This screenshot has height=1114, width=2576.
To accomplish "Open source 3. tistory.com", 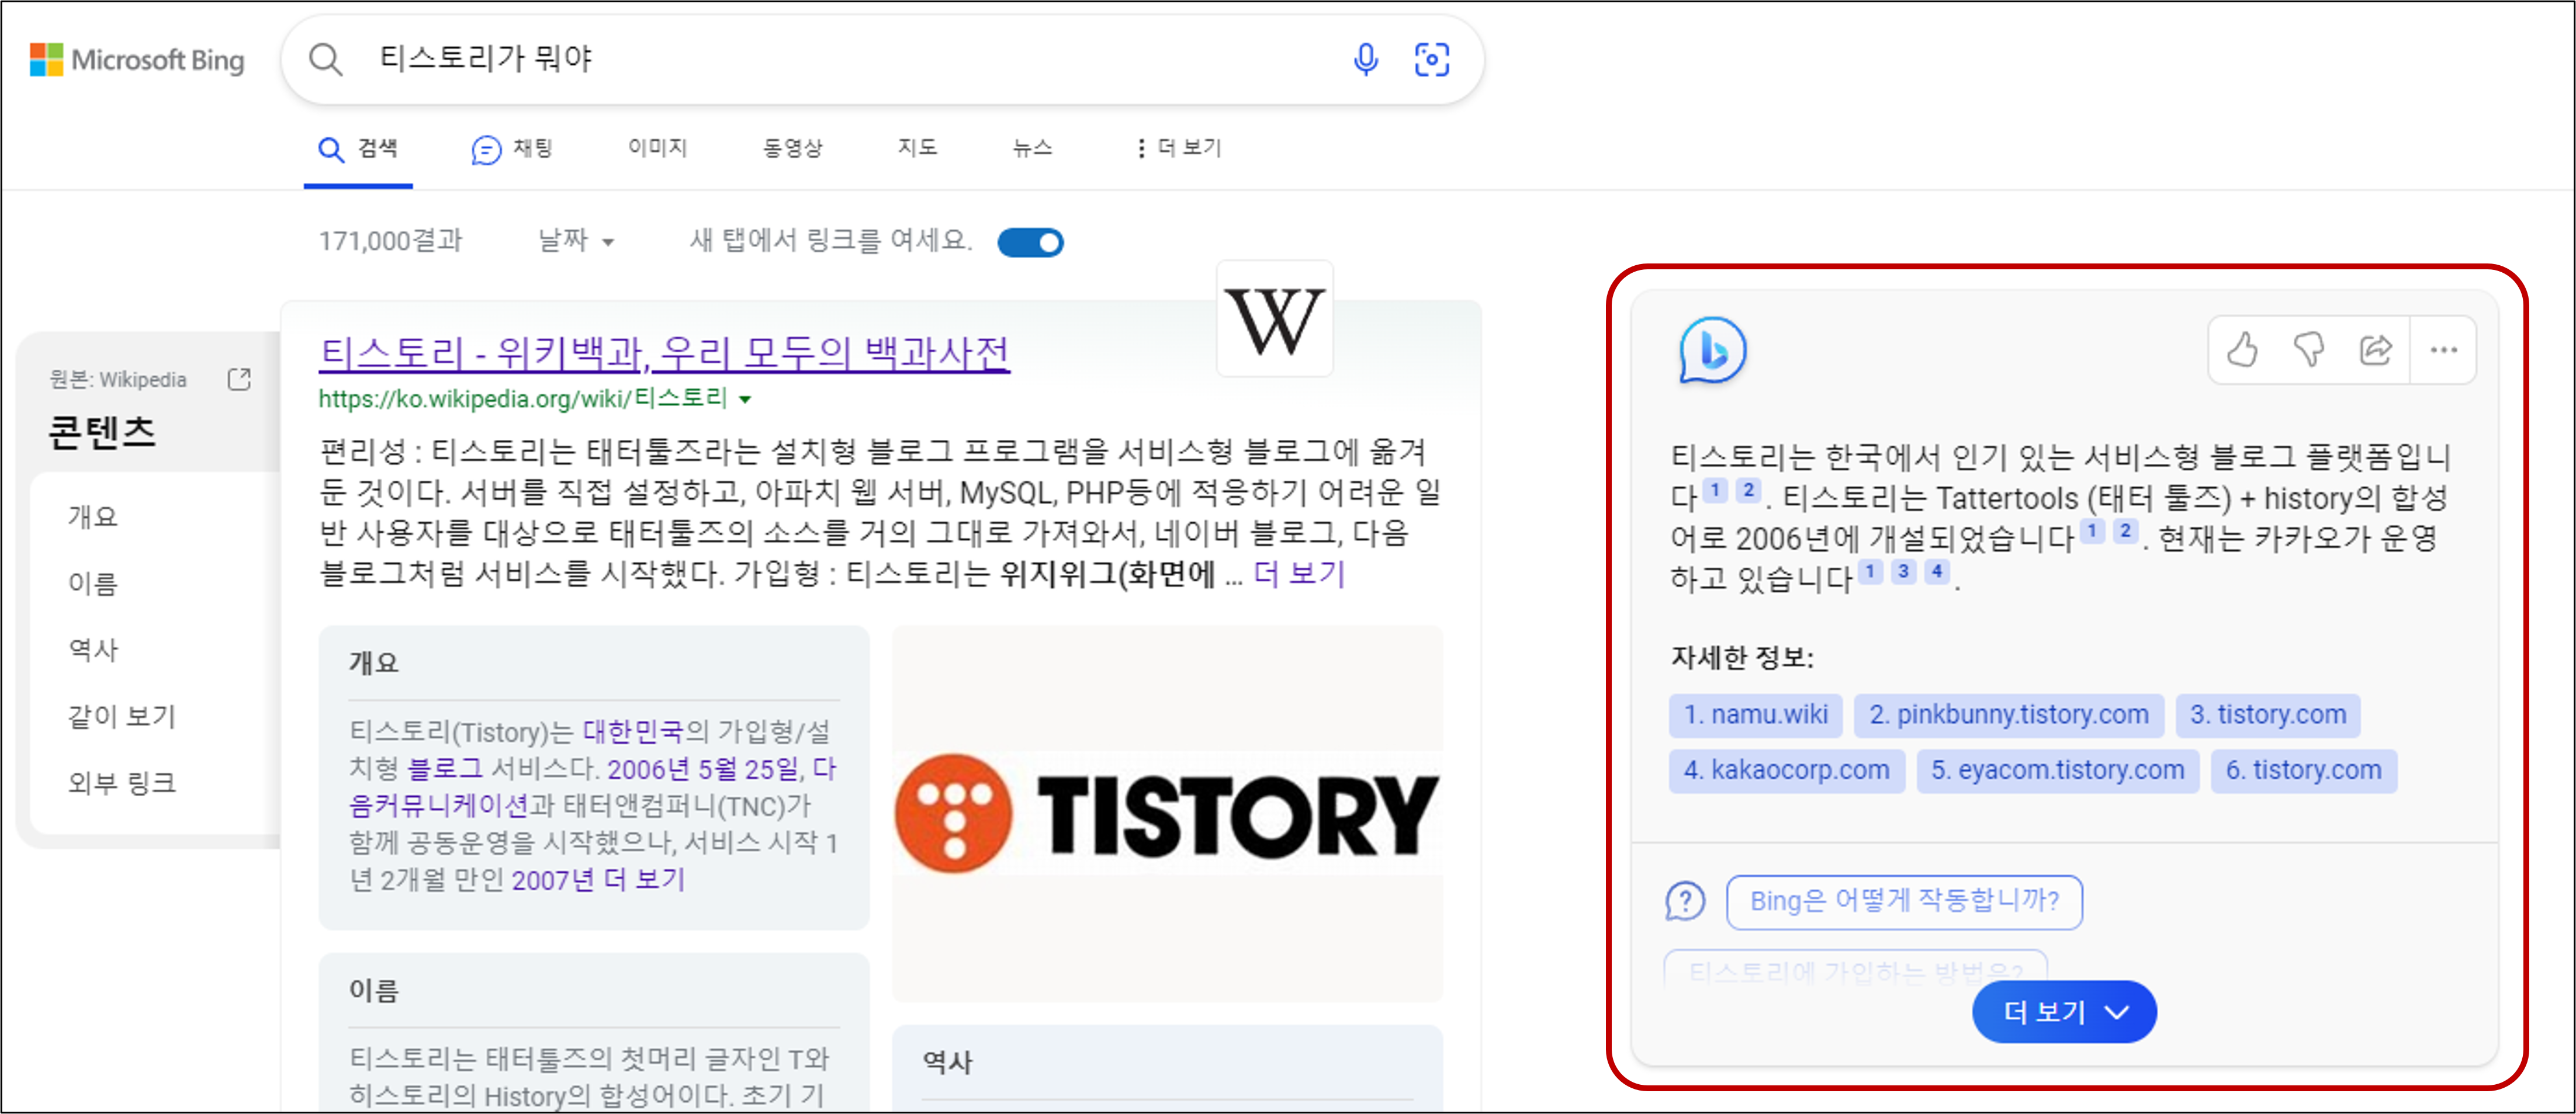I will point(2268,716).
